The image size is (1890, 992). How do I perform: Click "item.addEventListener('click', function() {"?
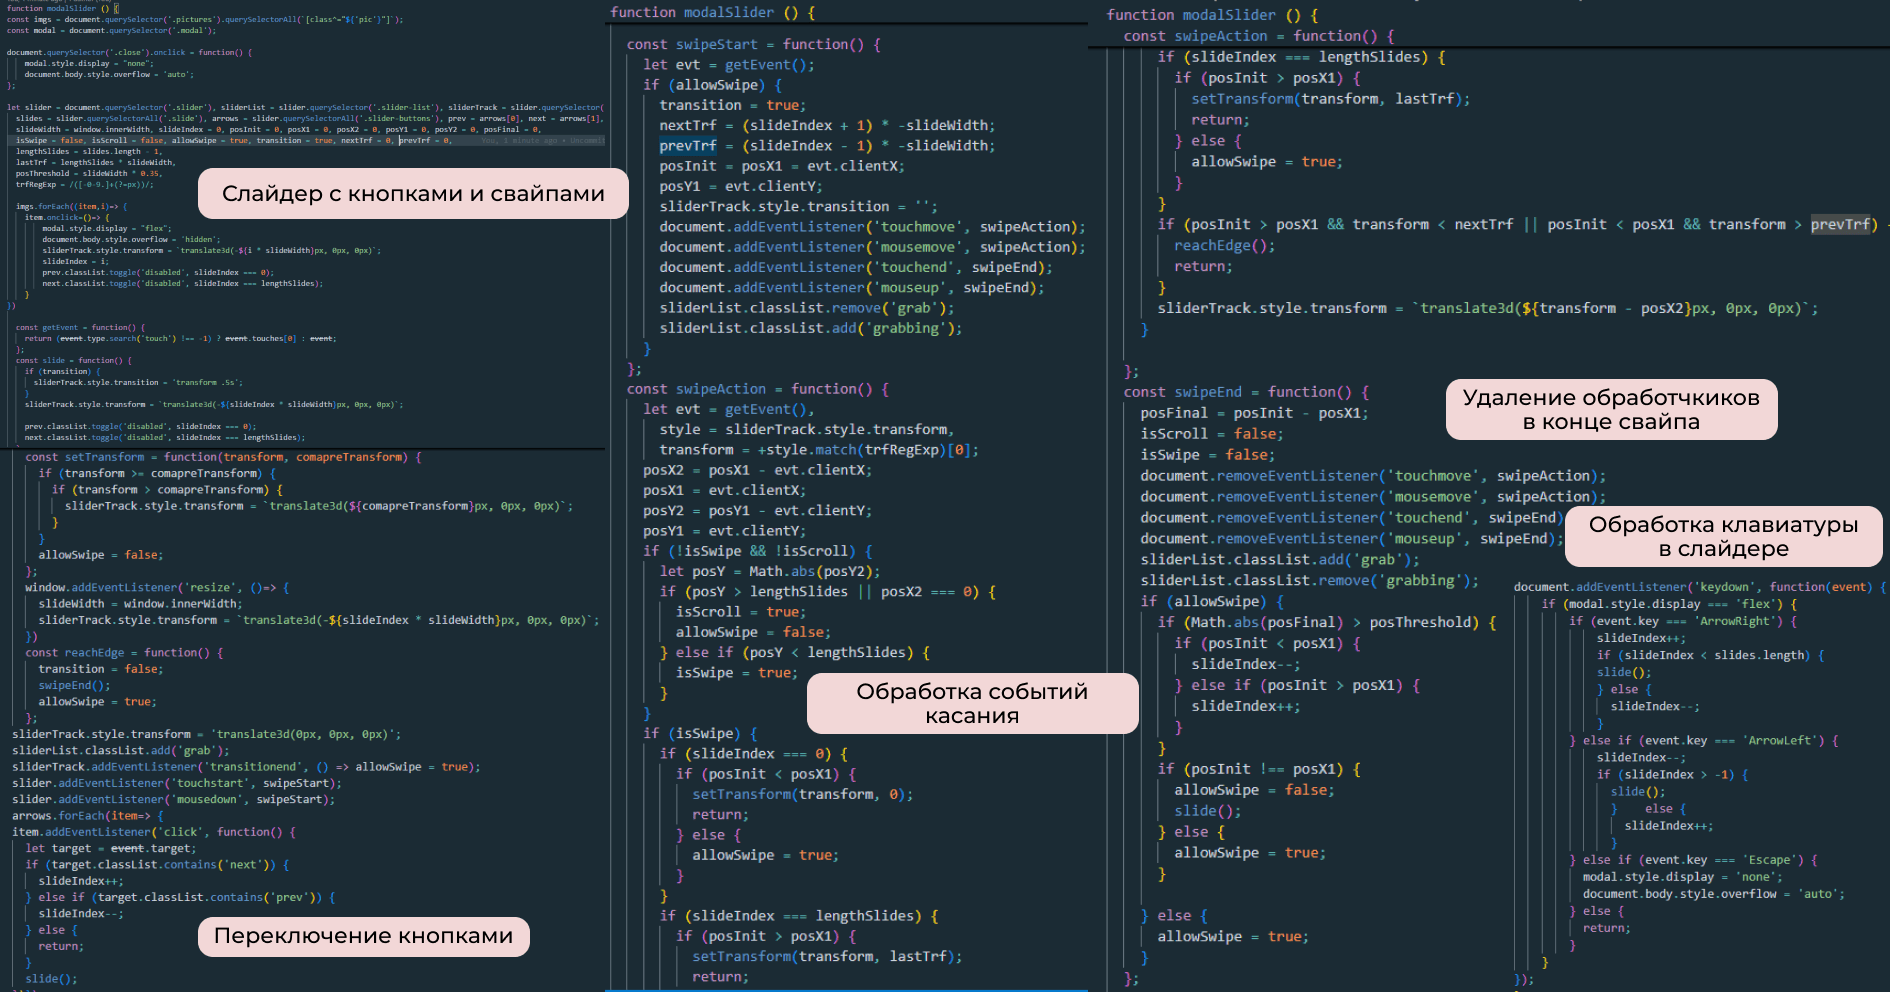(154, 832)
